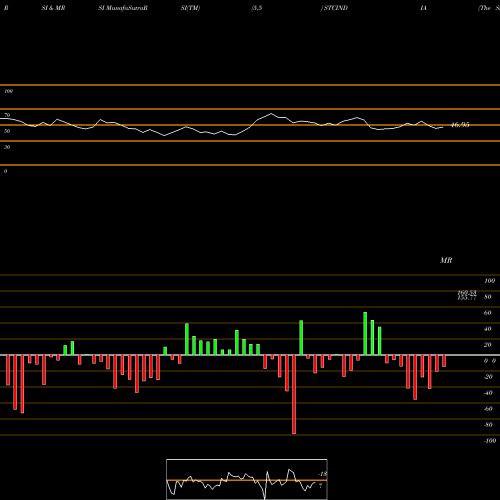Click the ') STCIND' symbol text
This screenshot has width=500, height=500.
point(334,8)
